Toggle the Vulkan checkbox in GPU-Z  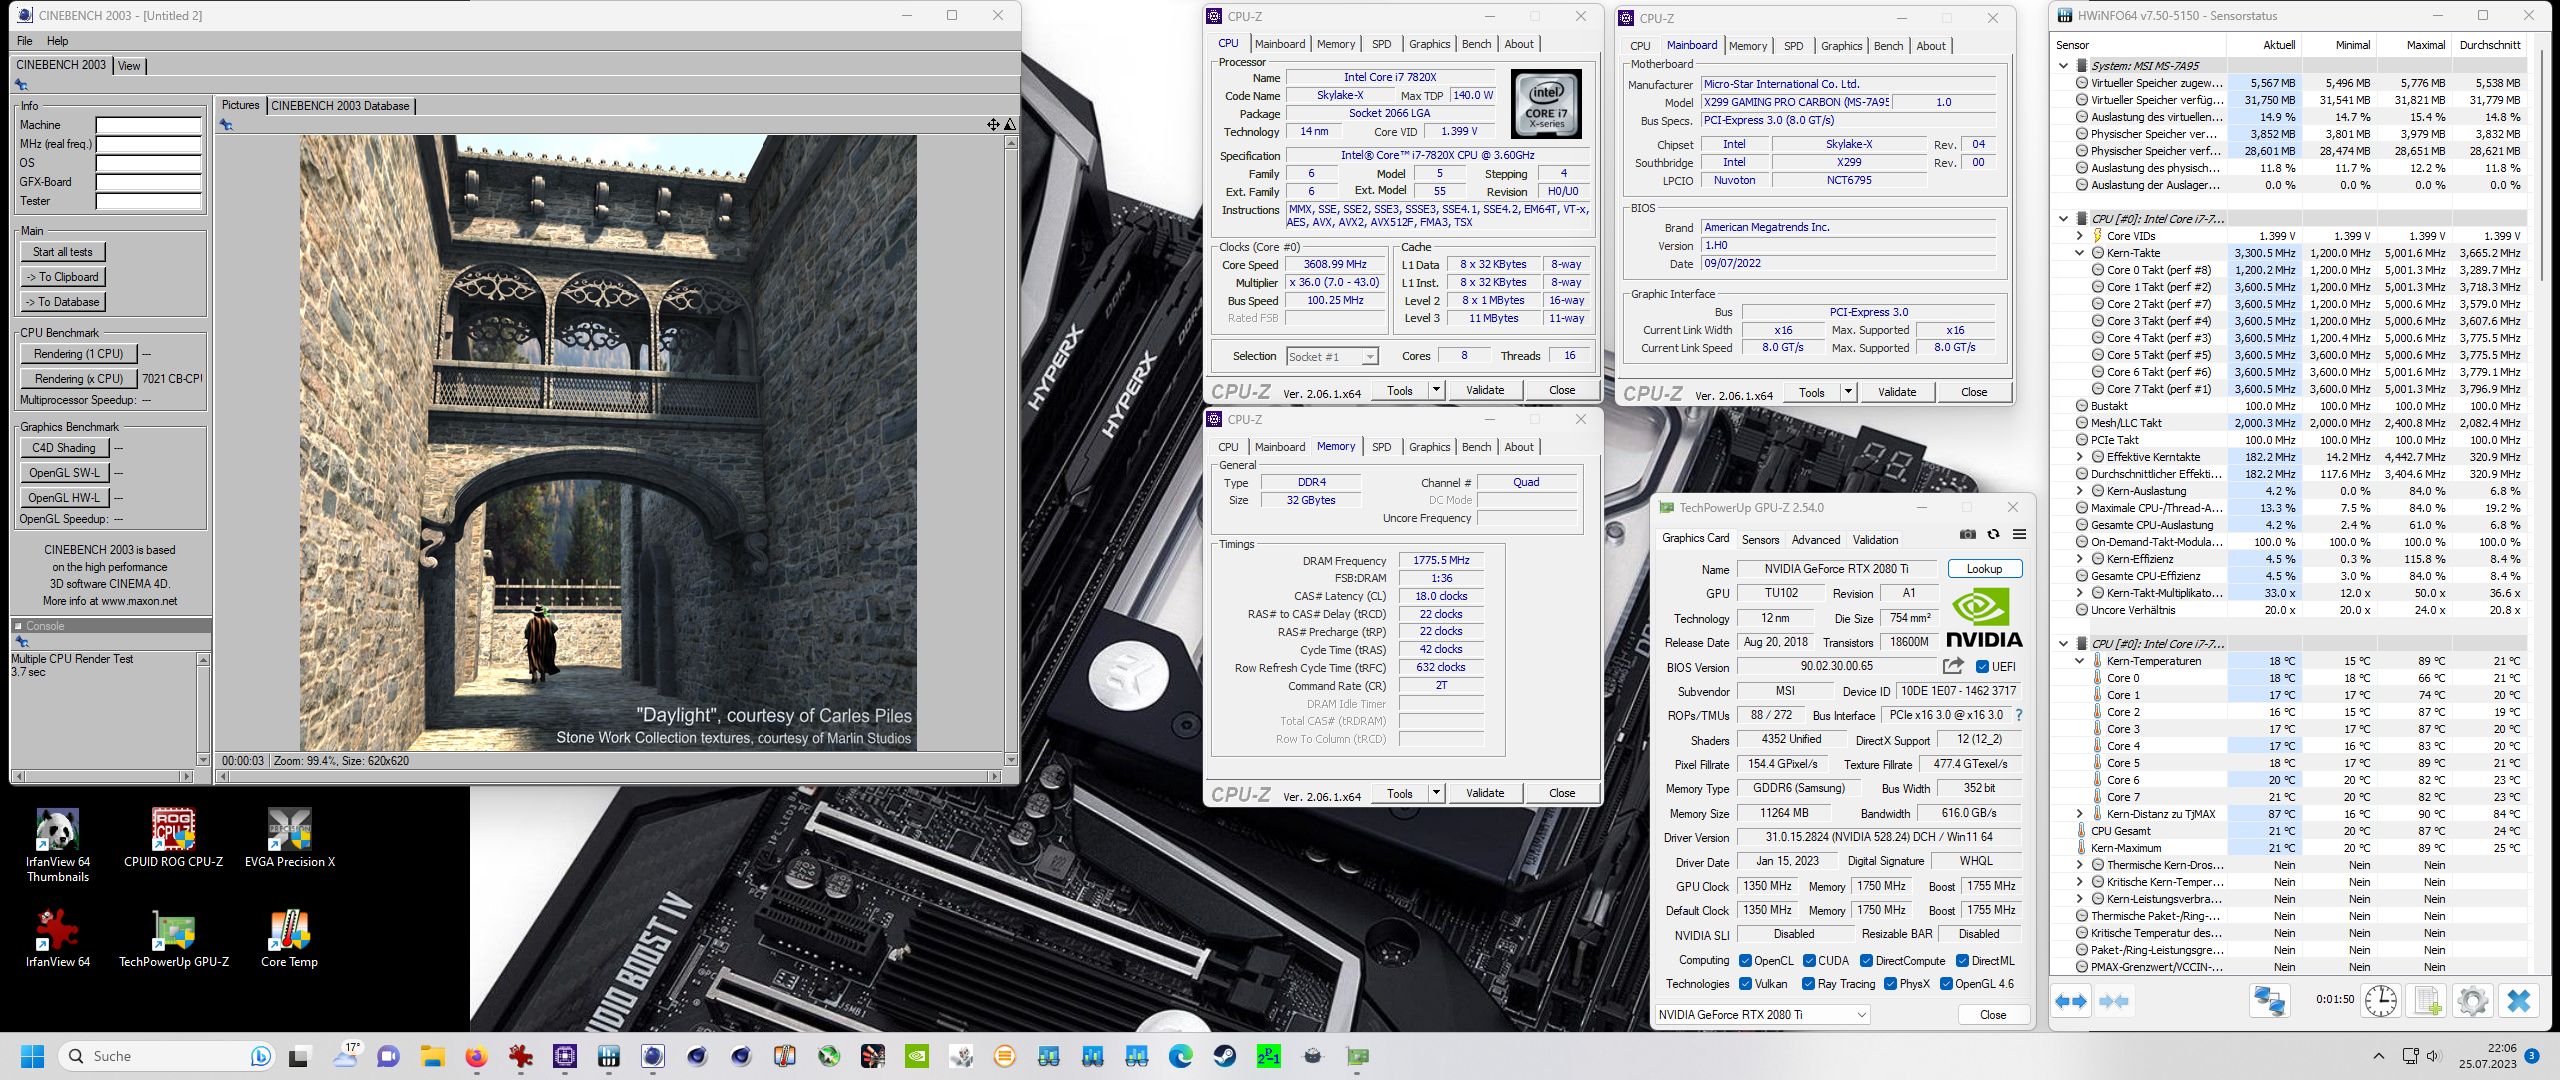coord(1745,984)
